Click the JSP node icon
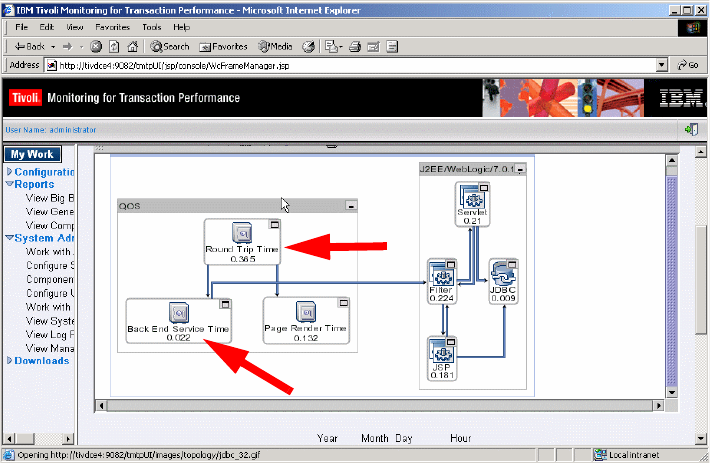The height and width of the screenshot is (463, 710). [442, 351]
